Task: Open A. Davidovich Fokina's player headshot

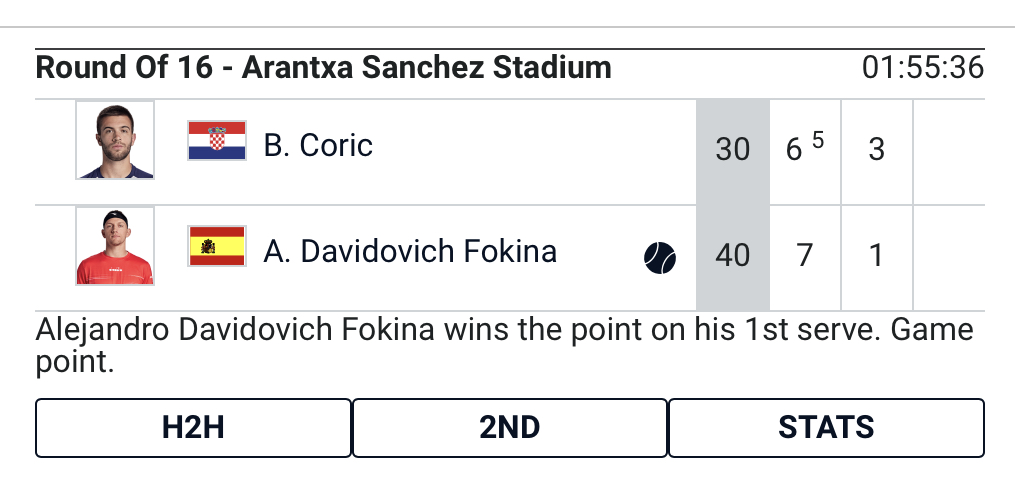Action: 115,246
